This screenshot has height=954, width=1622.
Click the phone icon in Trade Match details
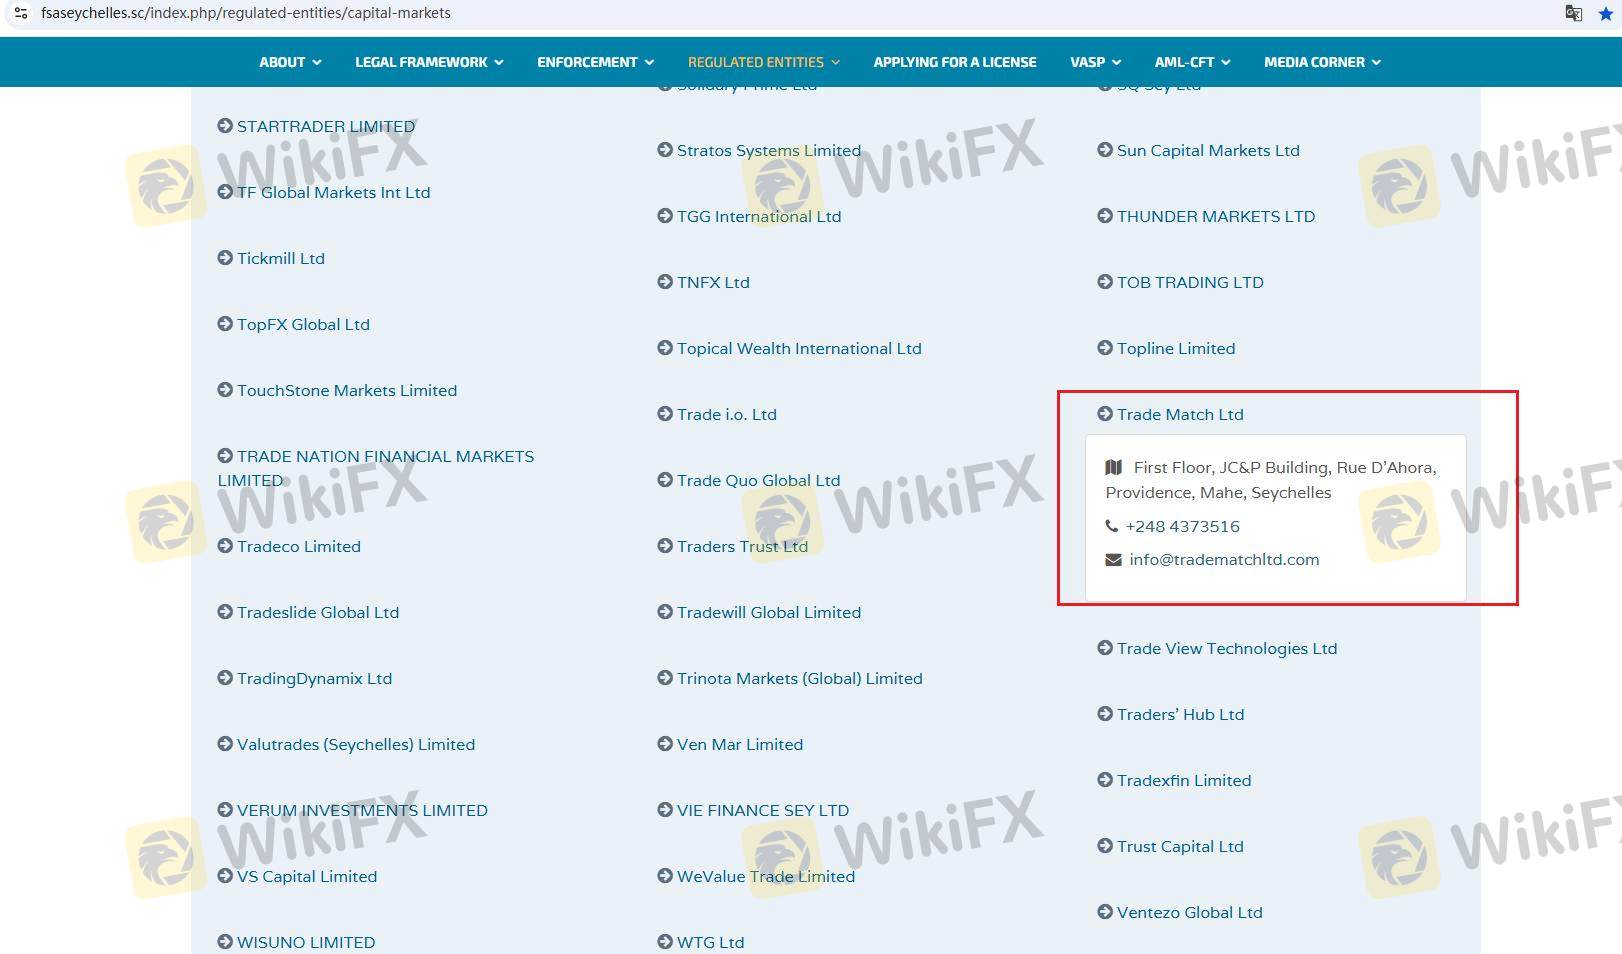click(x=1112, y=526)
